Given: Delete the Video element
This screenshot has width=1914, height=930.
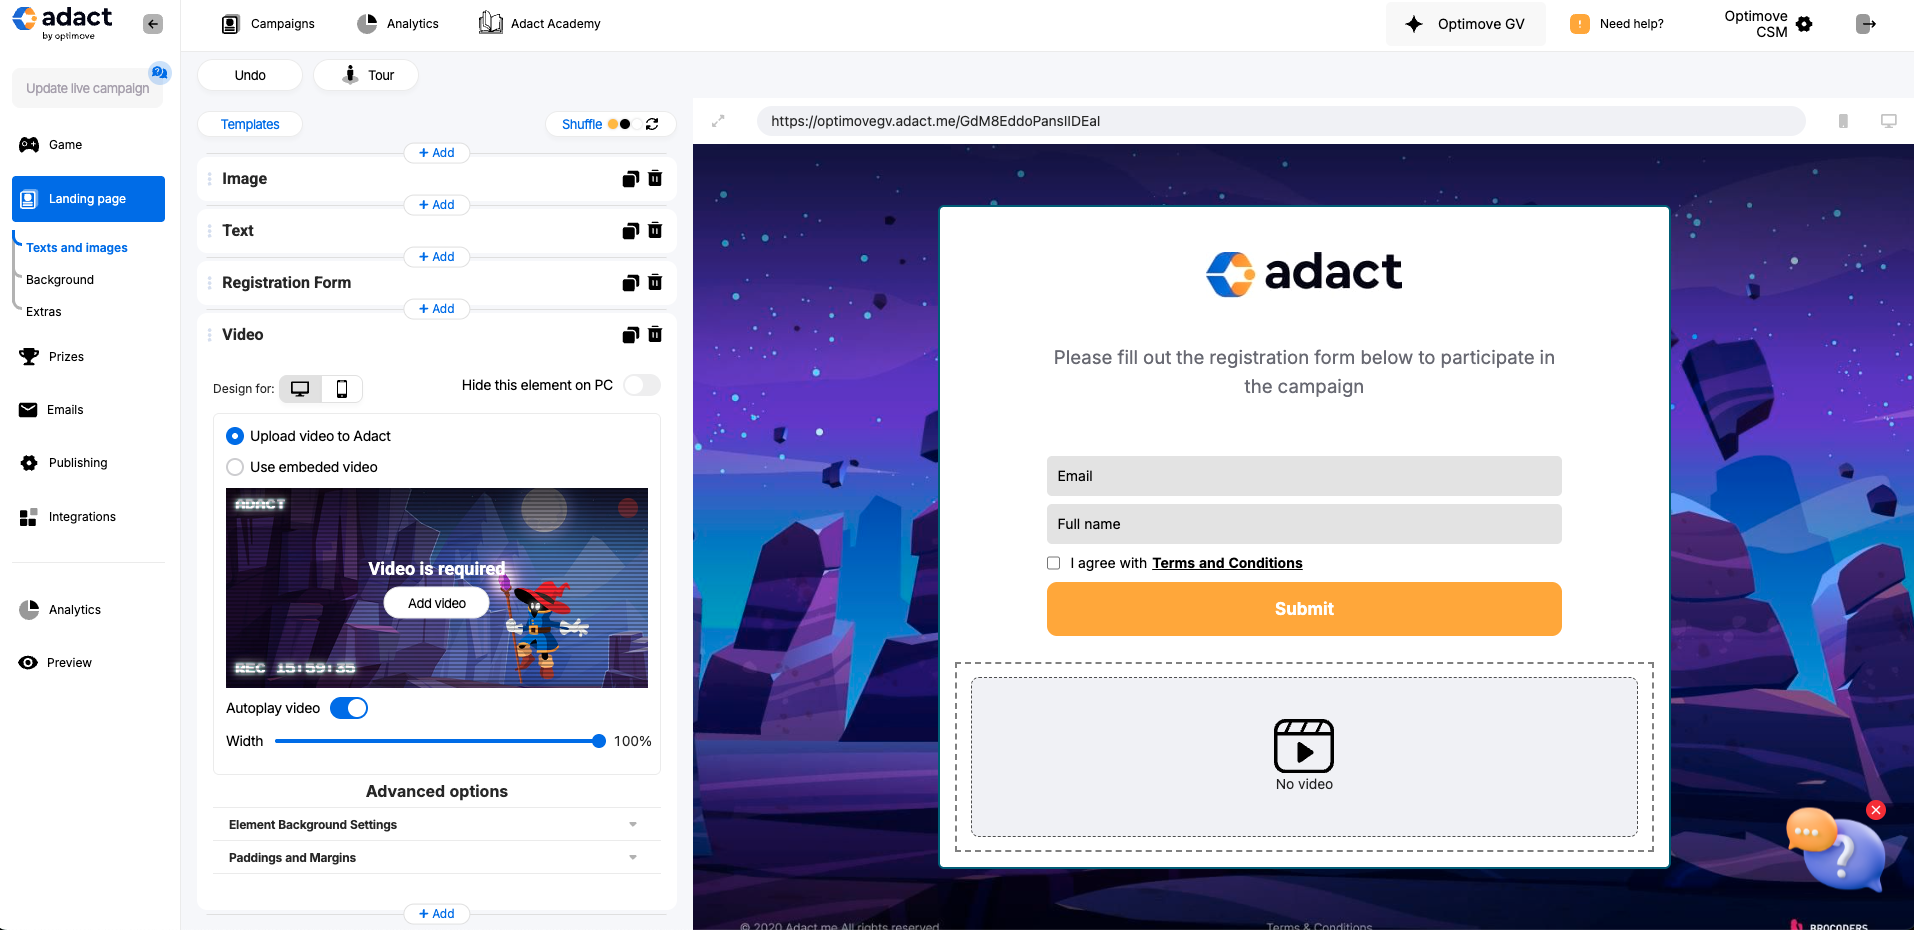Looking at the screenshot, I should pyautogui.click(x=655, y=334).
